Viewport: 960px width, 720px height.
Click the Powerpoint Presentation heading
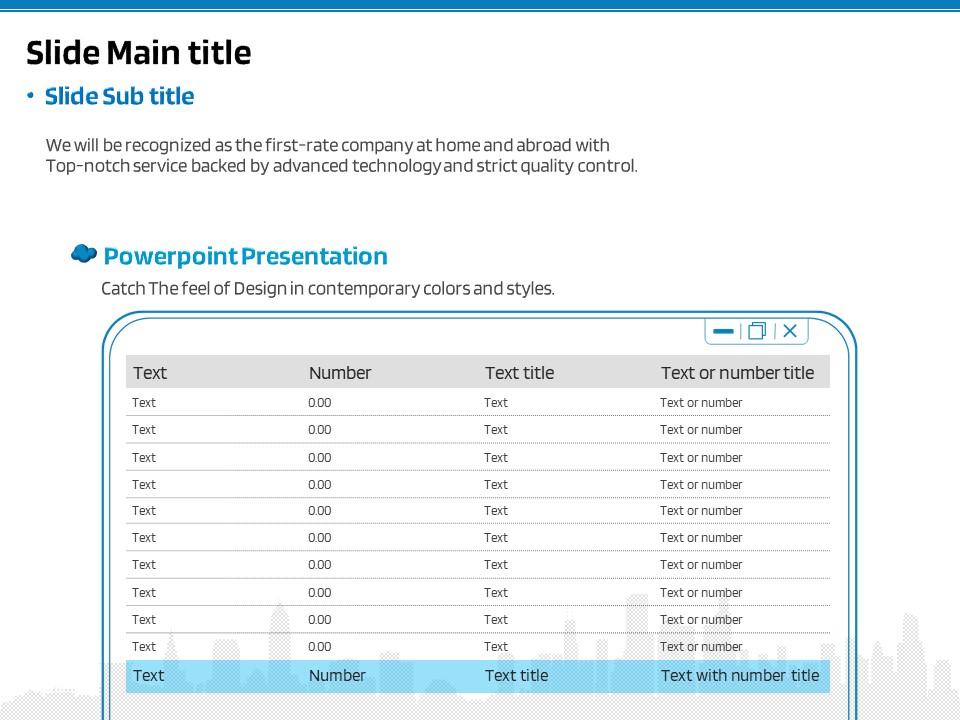coord(245,257)
